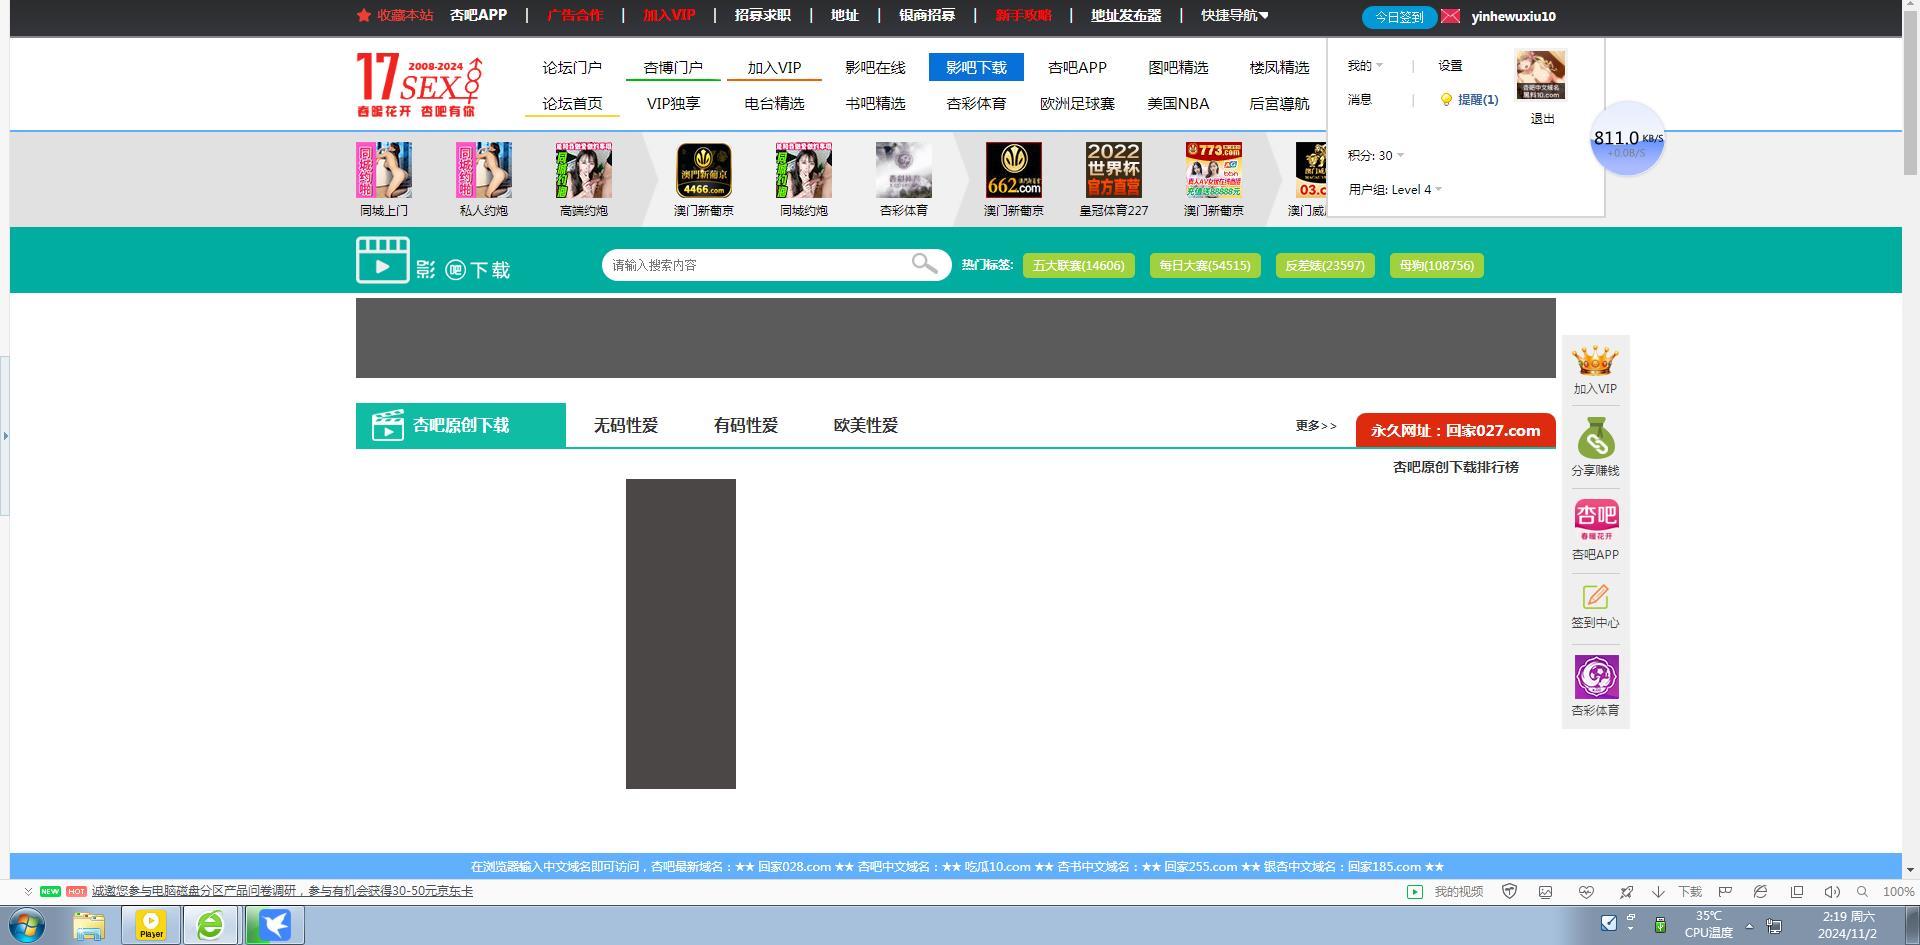Select the 加入VIP crown icon in right sidebar
The width and height of the screenshot is (1920, 945).
pyautogui.click(x=1595, y=362)
